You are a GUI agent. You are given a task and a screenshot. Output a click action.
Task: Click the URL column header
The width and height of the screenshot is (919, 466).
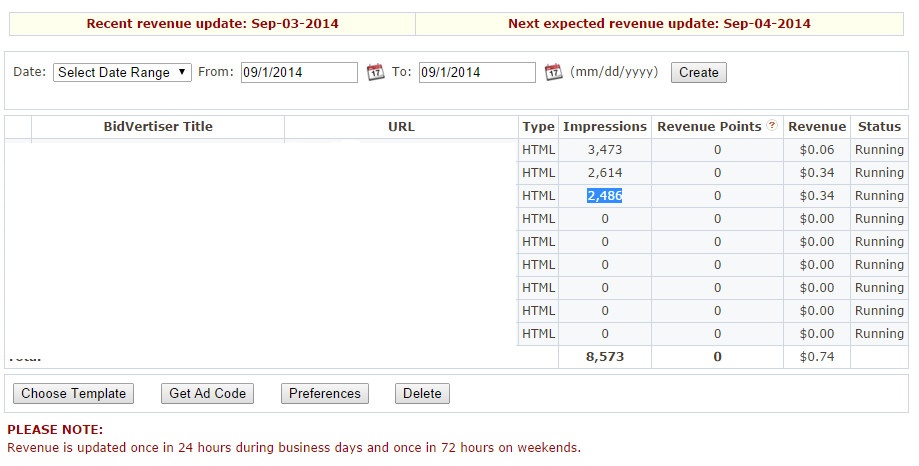pos(401,127)
